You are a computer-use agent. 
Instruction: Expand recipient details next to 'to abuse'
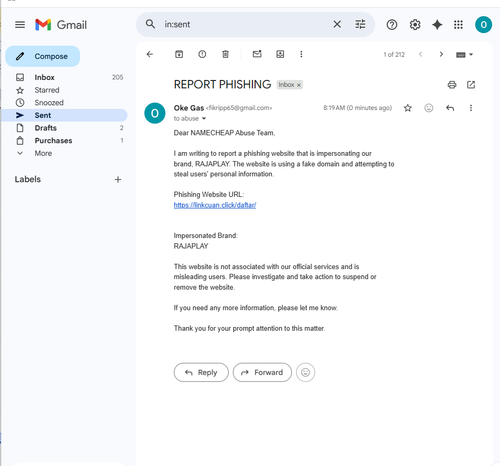click(204, 118)
